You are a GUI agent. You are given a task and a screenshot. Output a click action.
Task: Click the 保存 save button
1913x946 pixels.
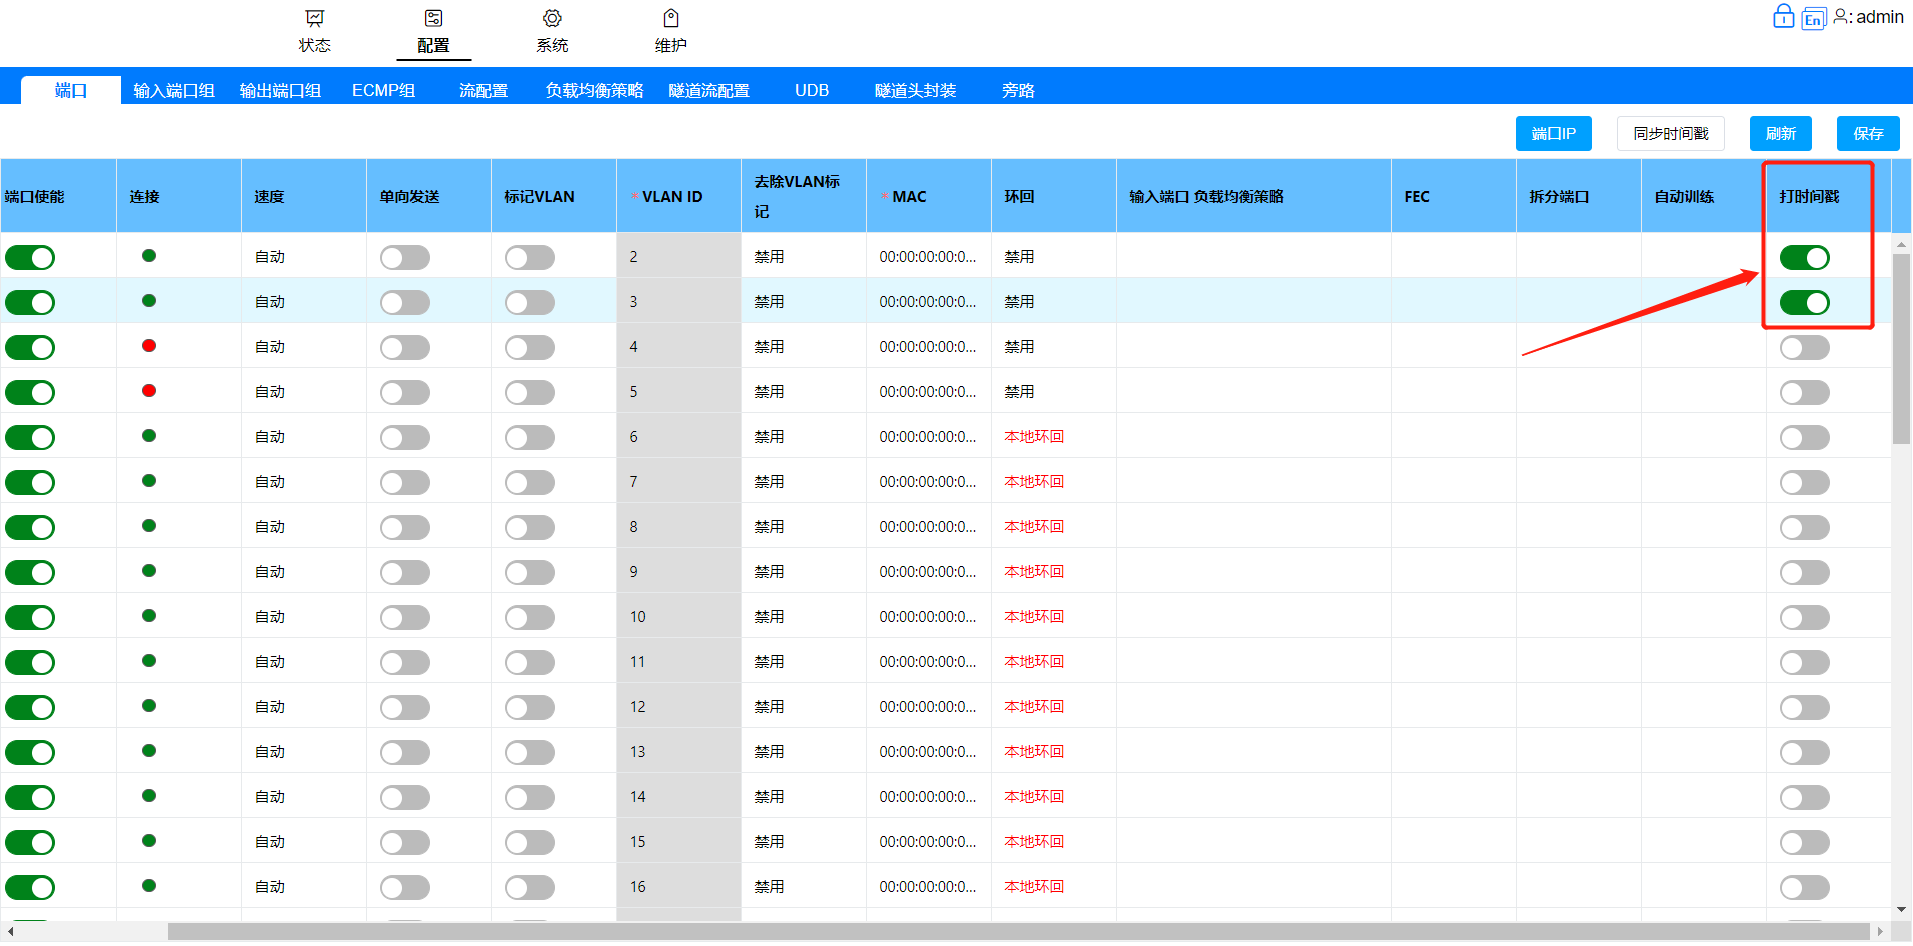(1868, 133)
